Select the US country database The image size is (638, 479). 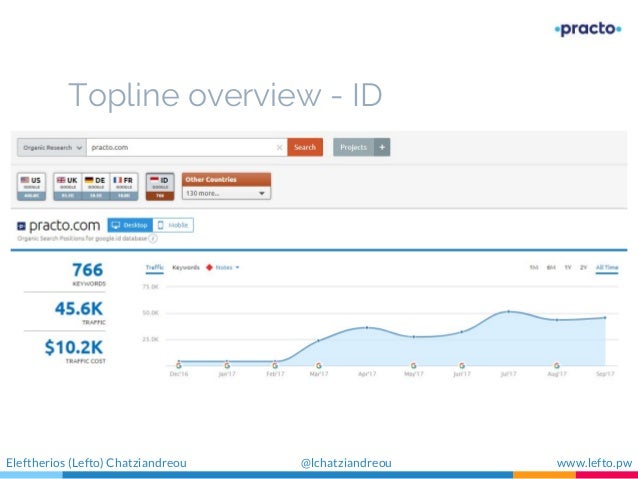[x=31, y=186]
